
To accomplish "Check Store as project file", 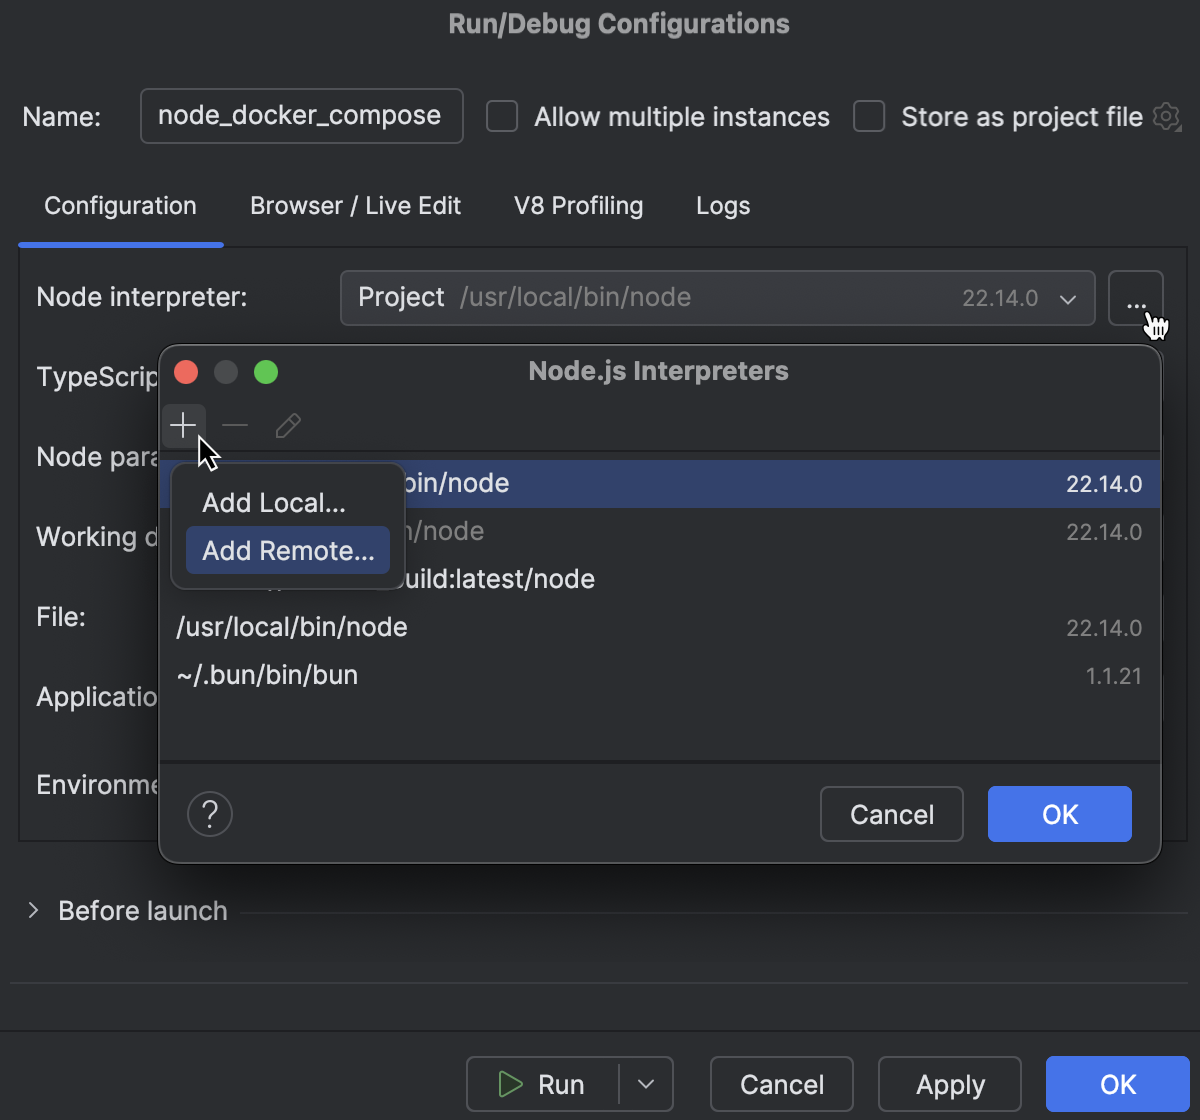I will click(868, 116).
